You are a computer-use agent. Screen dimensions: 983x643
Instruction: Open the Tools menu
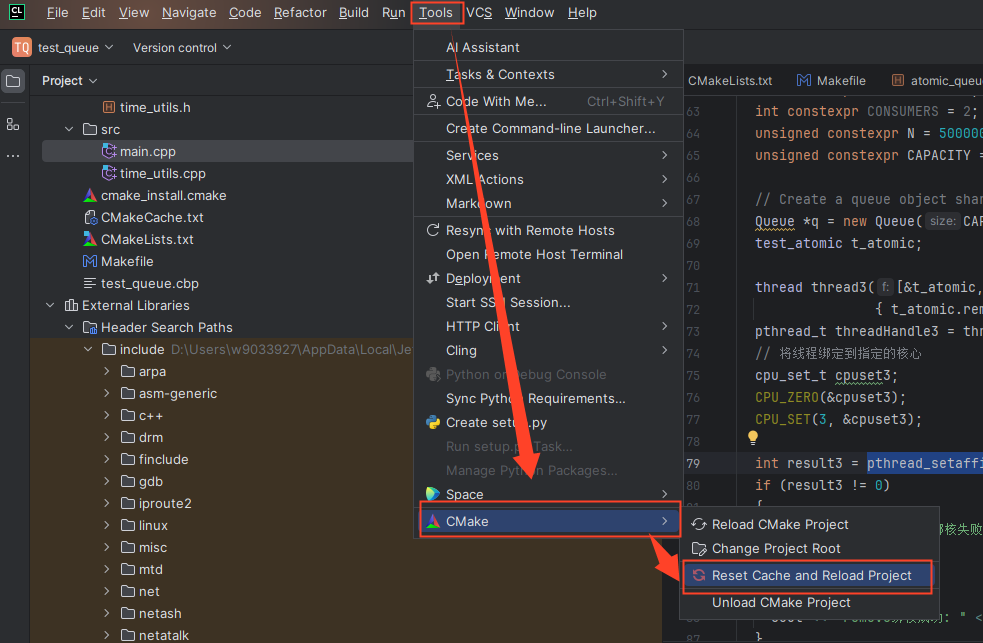click(x=436, y=13)
